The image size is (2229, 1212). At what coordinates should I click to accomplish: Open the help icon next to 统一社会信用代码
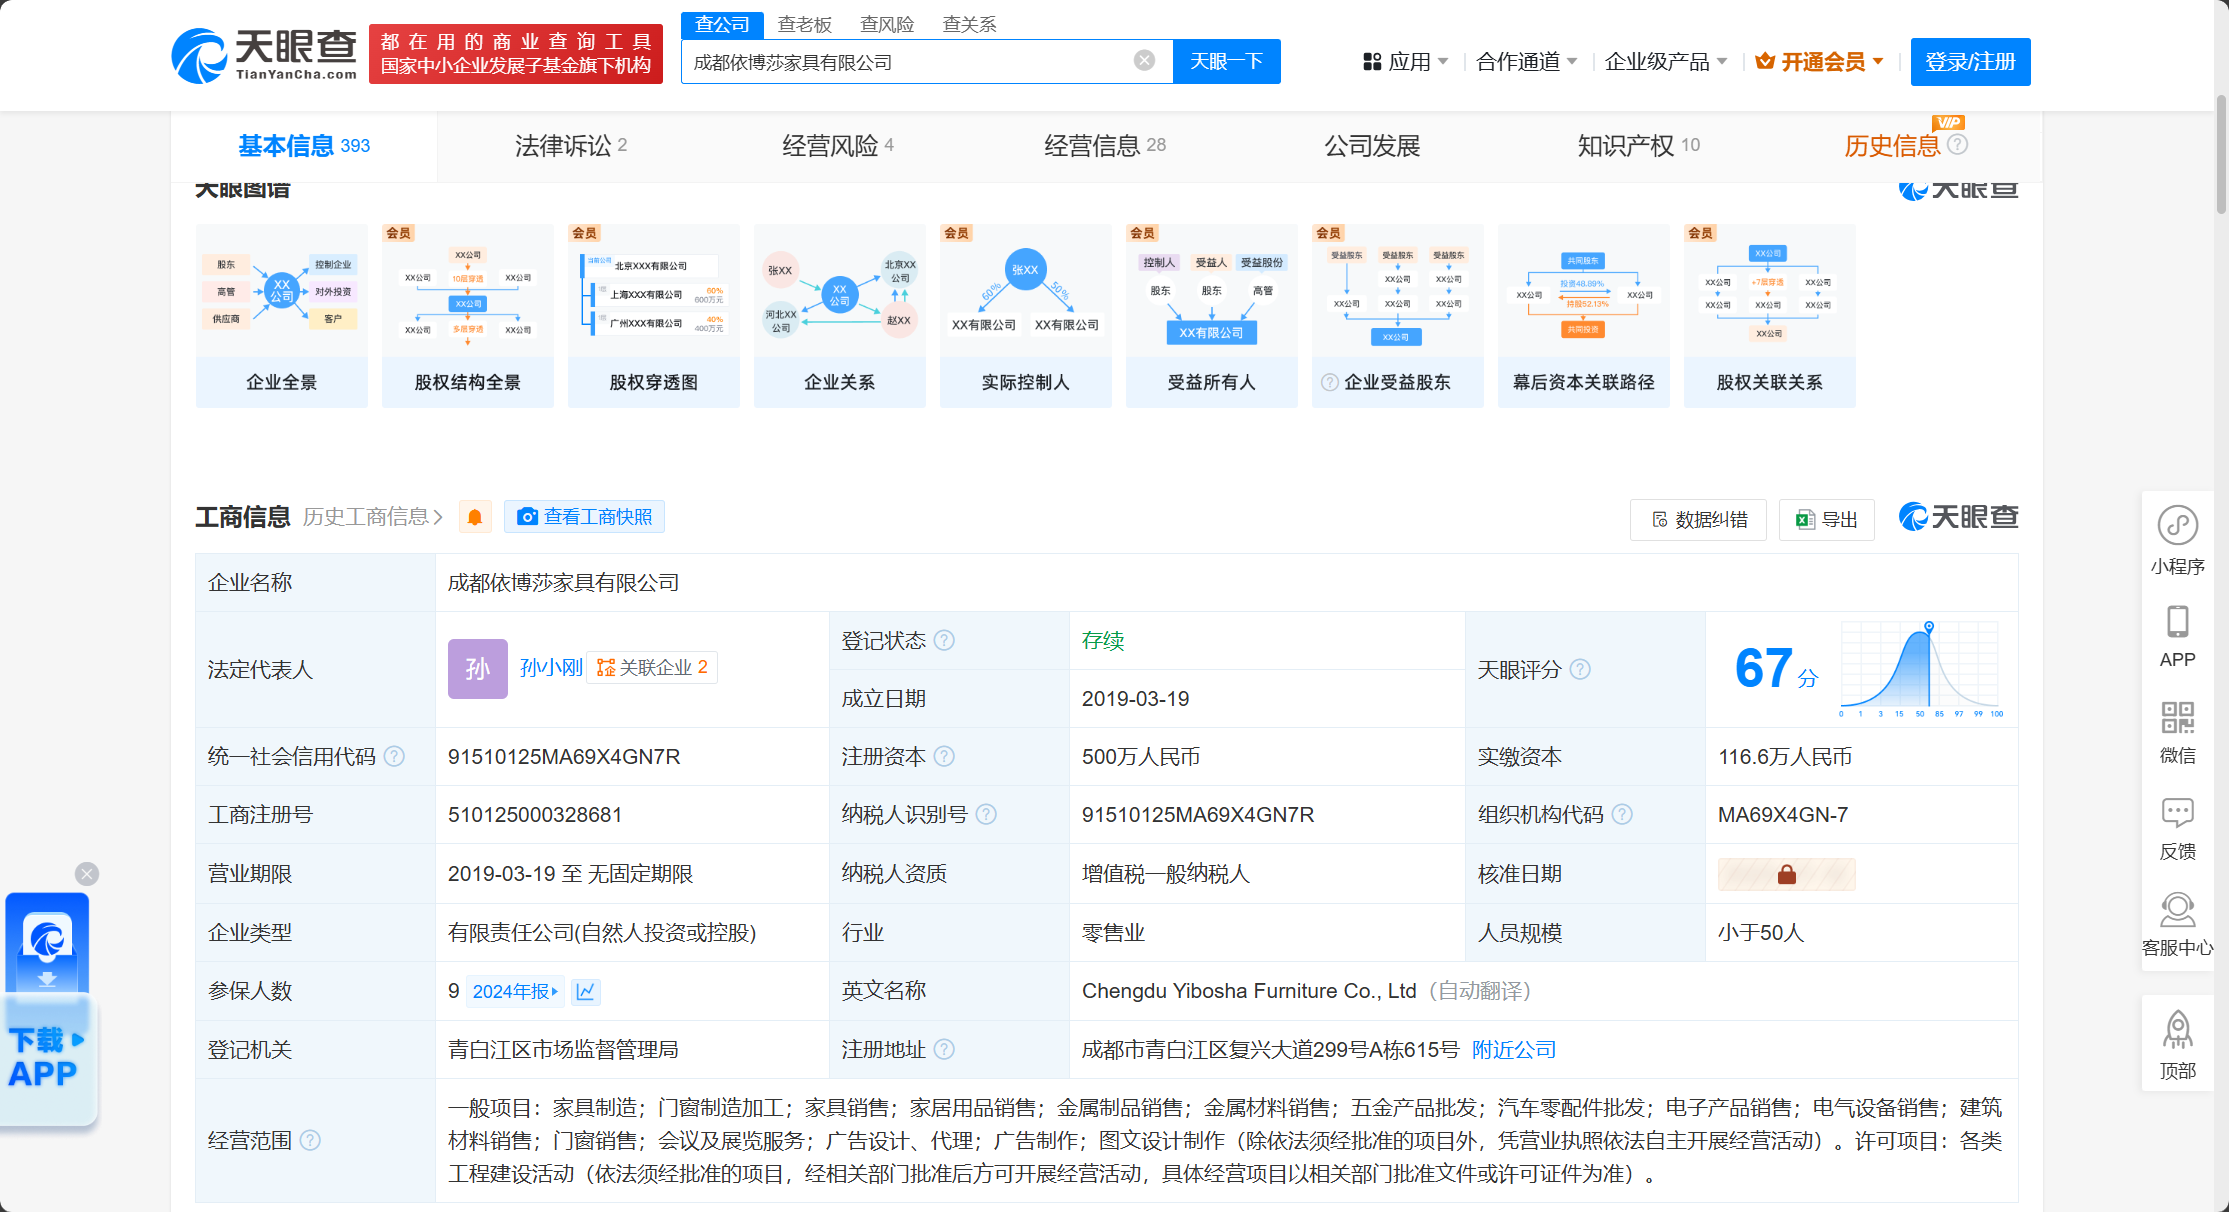click(395, 756)
